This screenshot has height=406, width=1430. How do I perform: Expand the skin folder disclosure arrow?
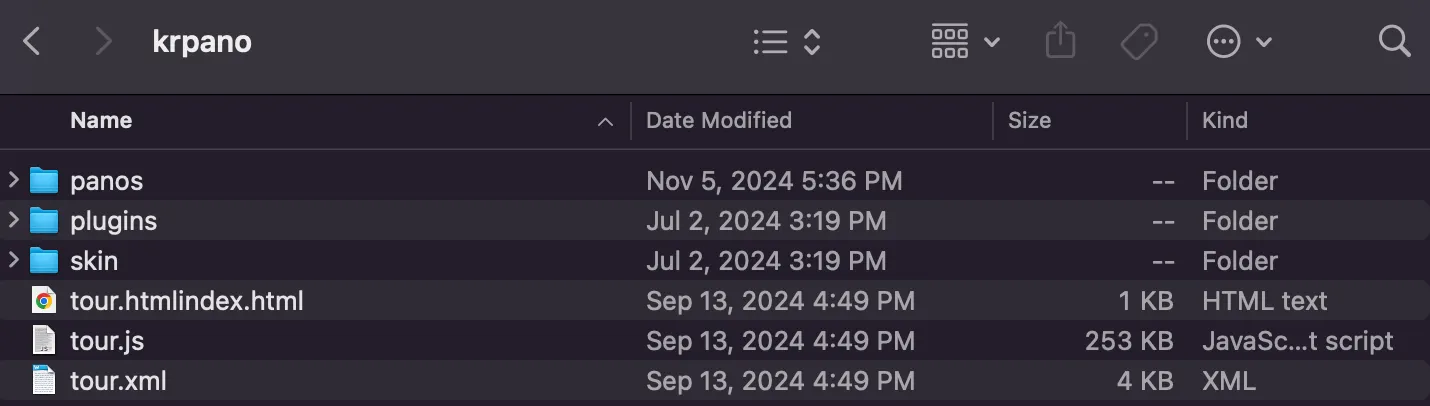tap(13, 261)
